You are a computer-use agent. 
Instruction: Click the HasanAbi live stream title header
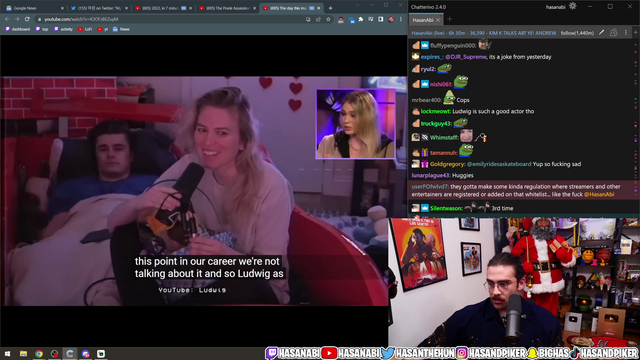484,33
